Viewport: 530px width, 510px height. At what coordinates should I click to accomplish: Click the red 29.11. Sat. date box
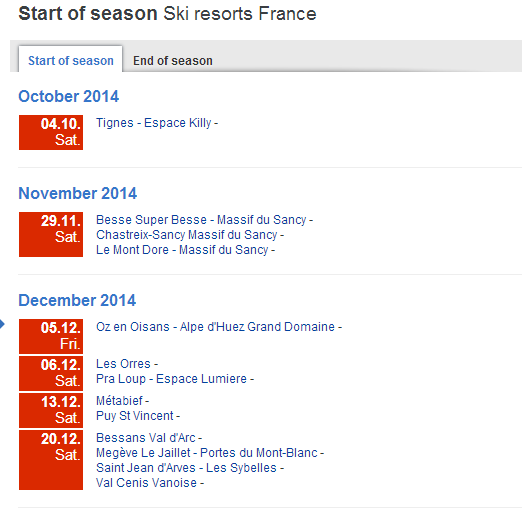[51, 235]
